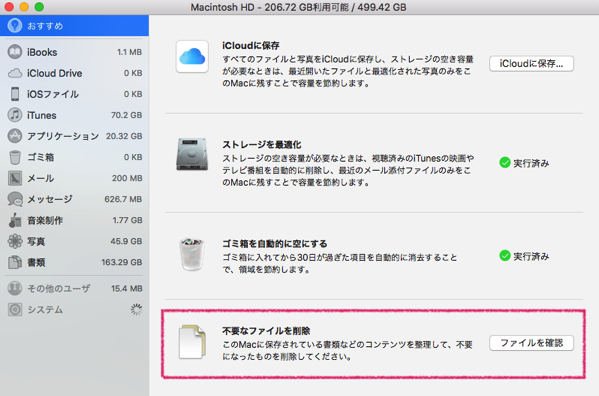This screenshot has width=599, height=396.
Task: Maximize the window with green button
Action: click(39, 6)
